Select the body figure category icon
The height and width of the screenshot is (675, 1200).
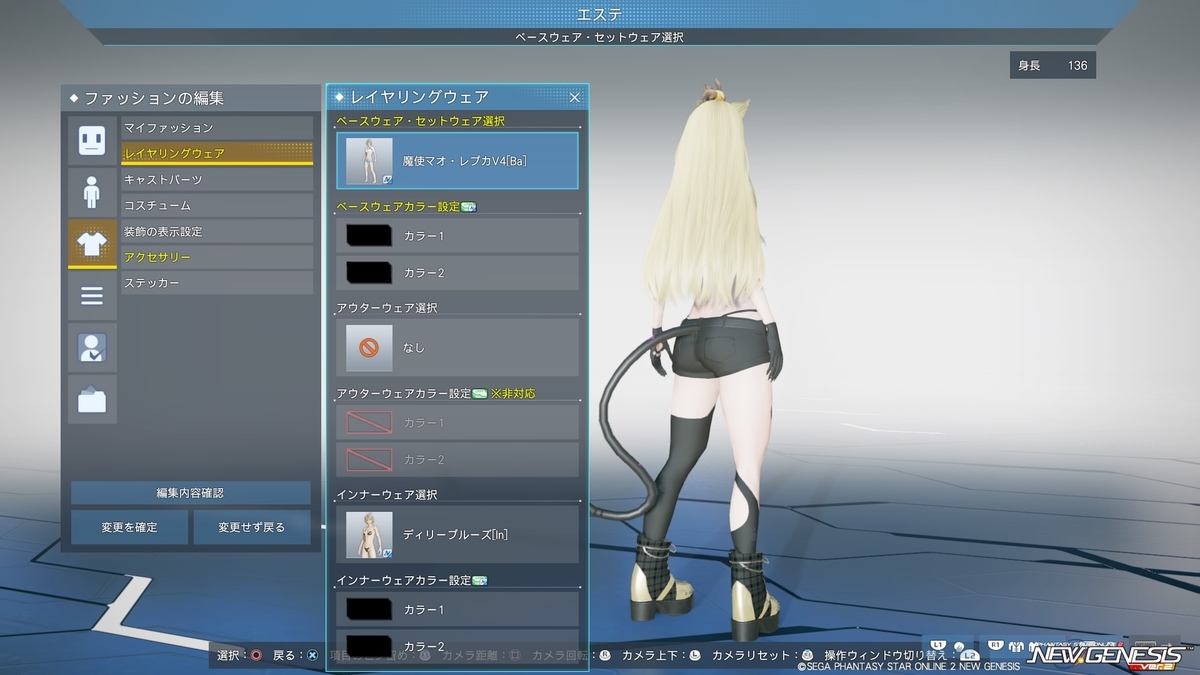tap(92, 192)
